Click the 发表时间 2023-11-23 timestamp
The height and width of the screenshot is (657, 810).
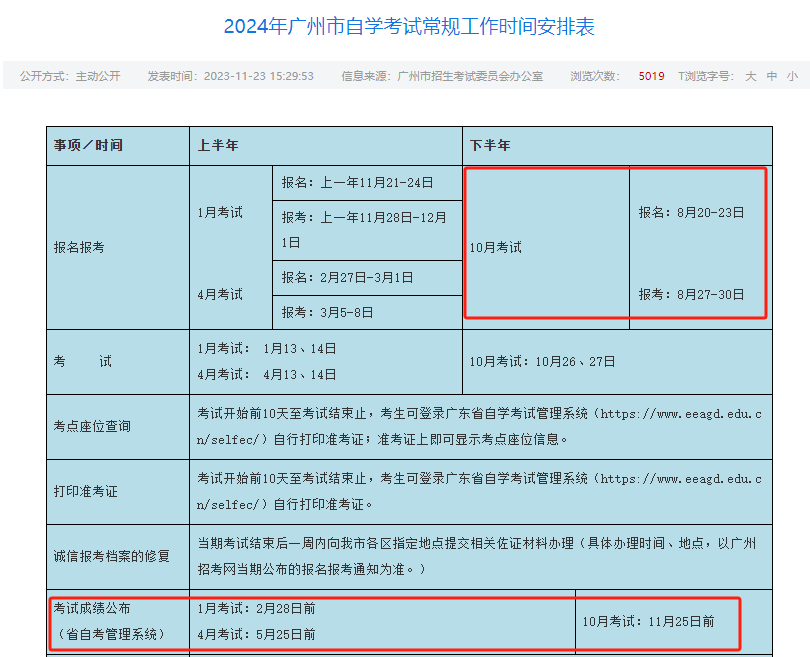coord(230,76)
